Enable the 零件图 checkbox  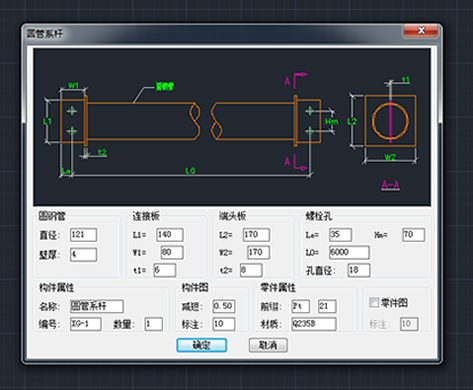(374, 303)
